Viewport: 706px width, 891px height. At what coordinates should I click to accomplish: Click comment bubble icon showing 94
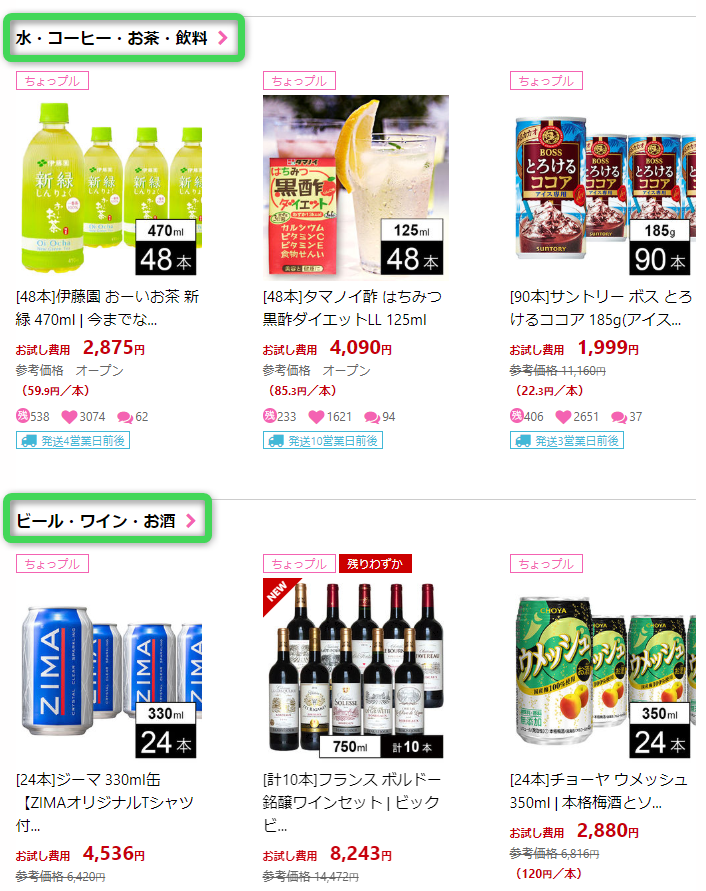[x=372, y=418]
